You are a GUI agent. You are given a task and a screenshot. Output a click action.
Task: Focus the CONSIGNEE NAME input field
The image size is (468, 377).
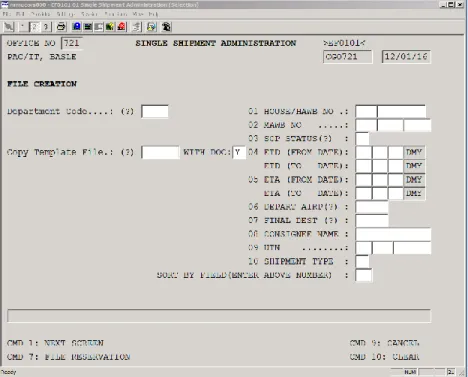point(393,234)
